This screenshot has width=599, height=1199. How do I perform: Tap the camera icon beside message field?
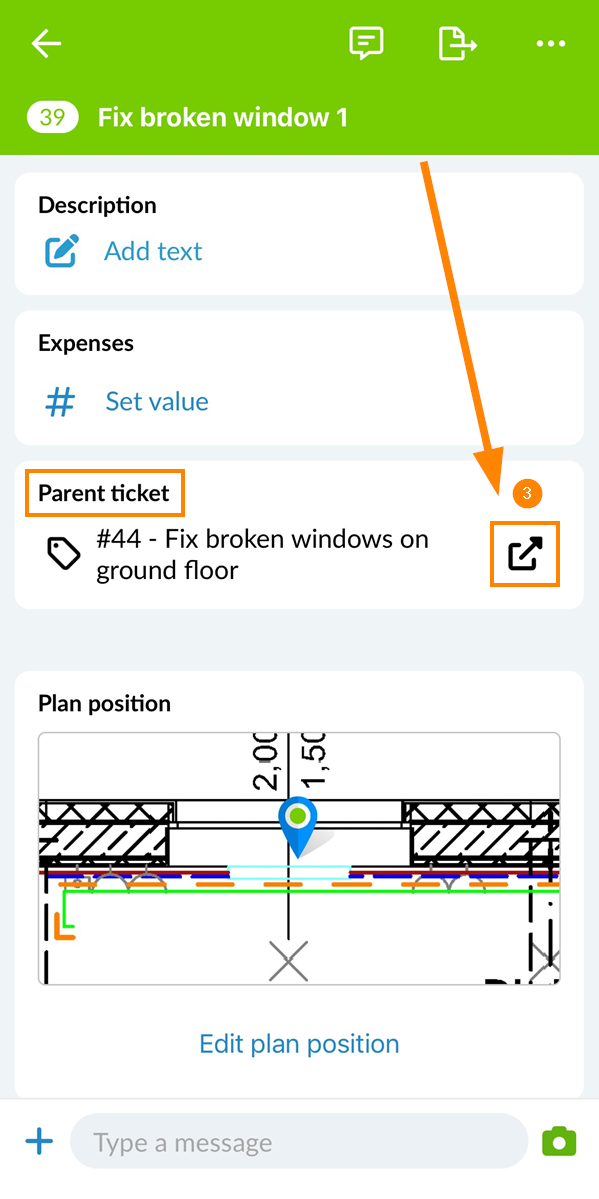(x=558, y=1142)
